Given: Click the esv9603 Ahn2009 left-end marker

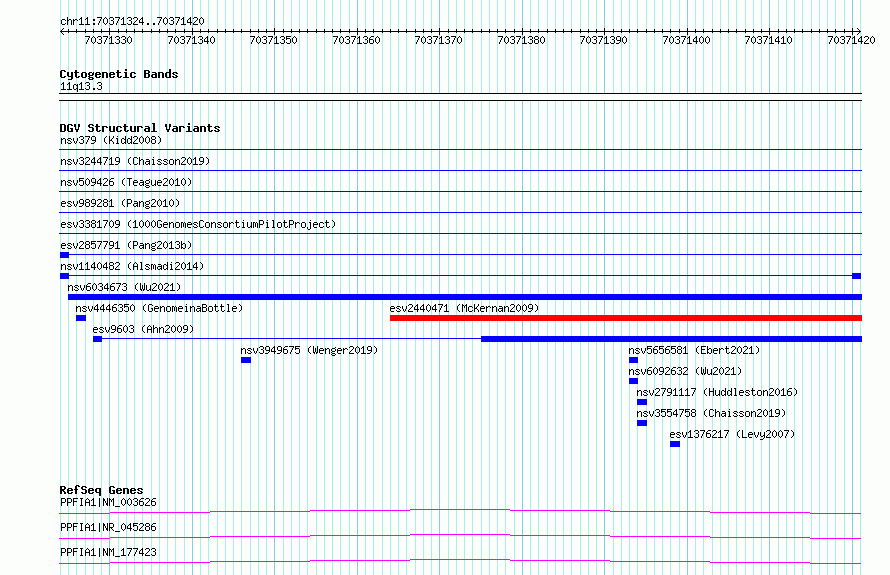Looking at the screenshot, I should [x=98, y=339].
